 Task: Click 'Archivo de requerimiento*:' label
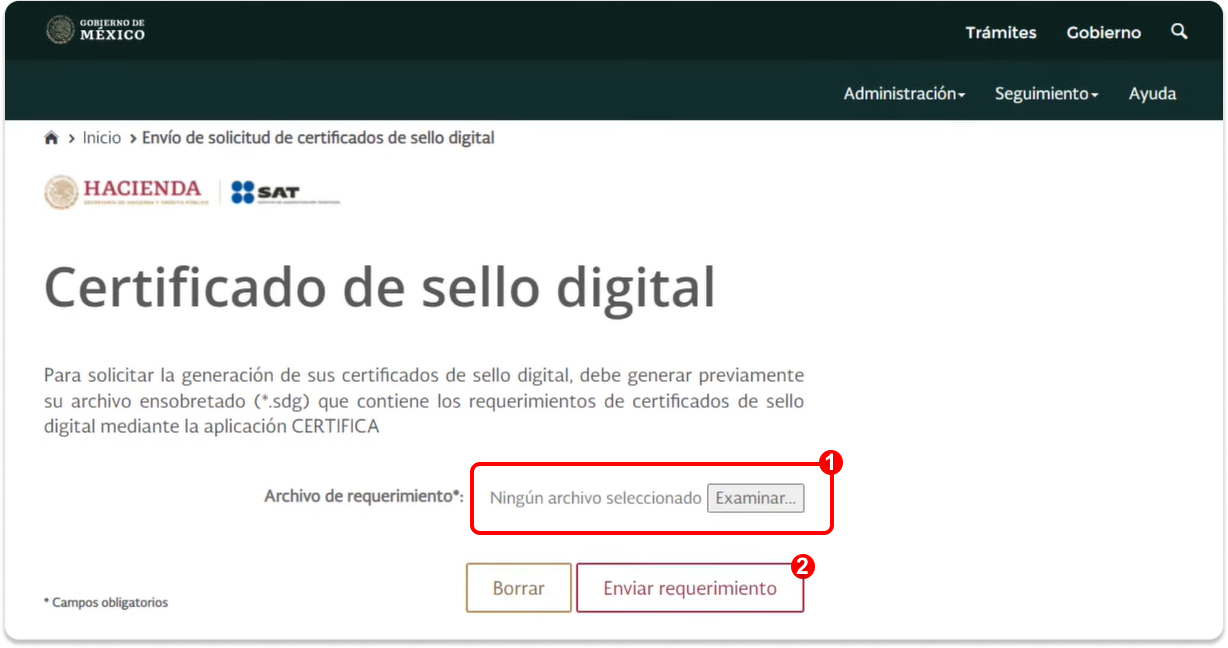click(364, 496)
